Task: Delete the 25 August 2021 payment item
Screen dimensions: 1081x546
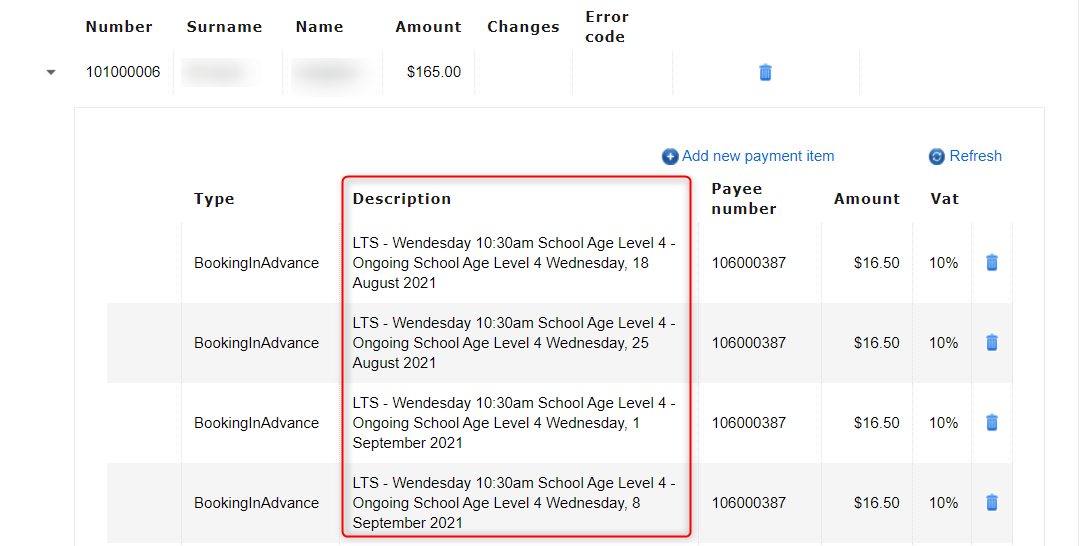Action: tap(991, 342)
